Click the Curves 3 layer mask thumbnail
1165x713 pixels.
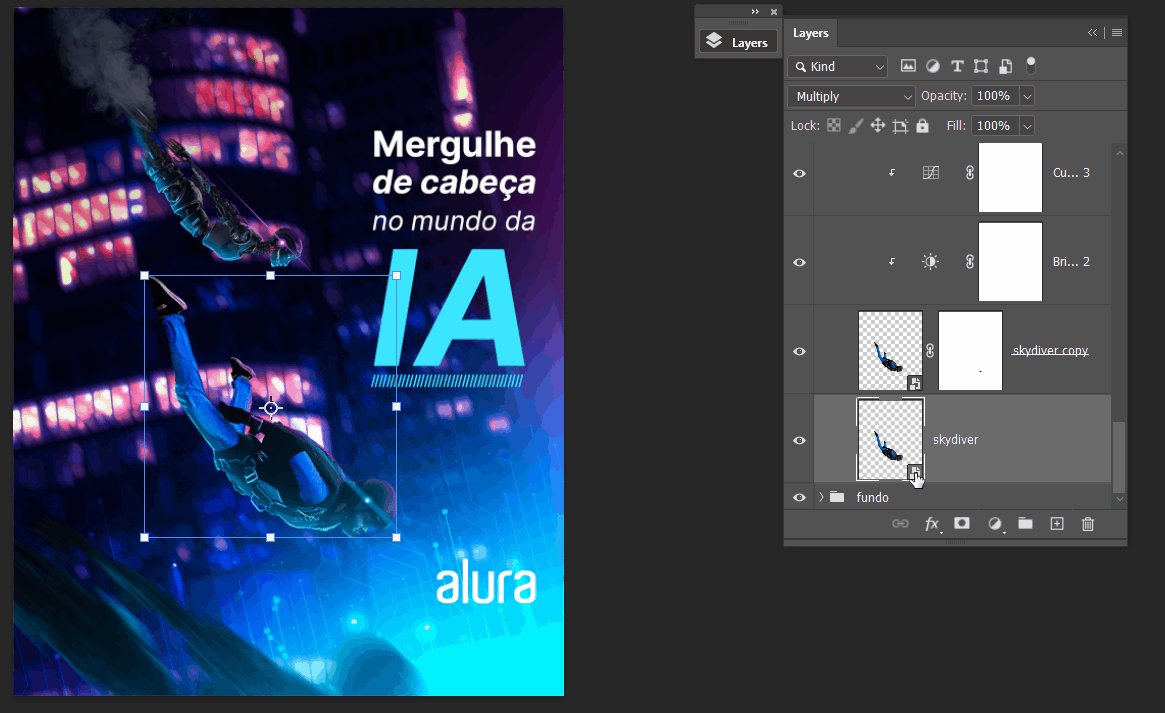pyautogui.click(x=1010, y=178)
